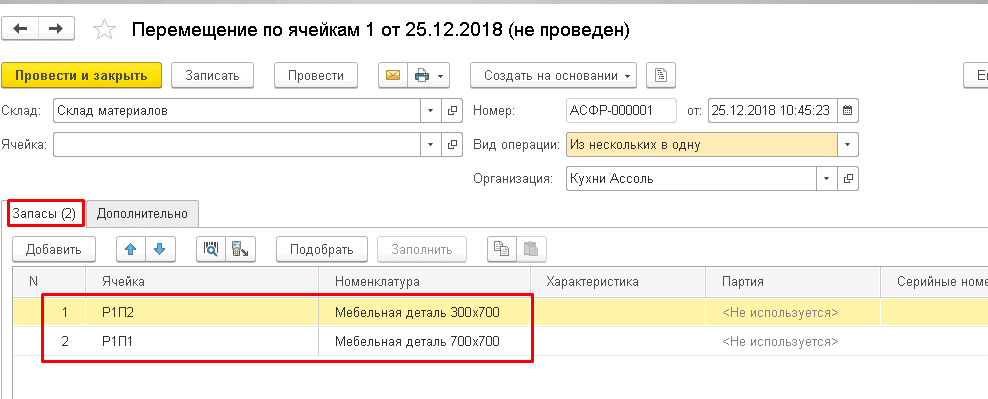Select Мебельная деталь 300x700 item
Viewport: 988px width, 399px height.
(x=424, y=312)
